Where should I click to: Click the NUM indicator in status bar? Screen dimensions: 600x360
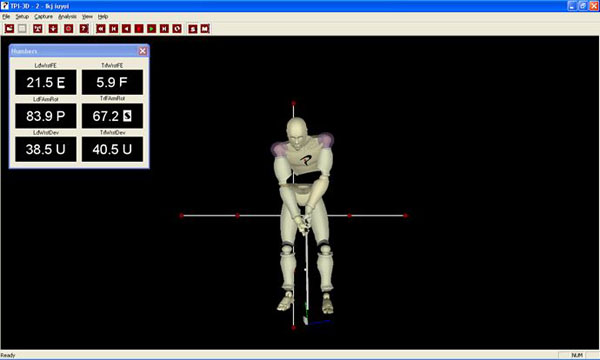coord(577,355)
